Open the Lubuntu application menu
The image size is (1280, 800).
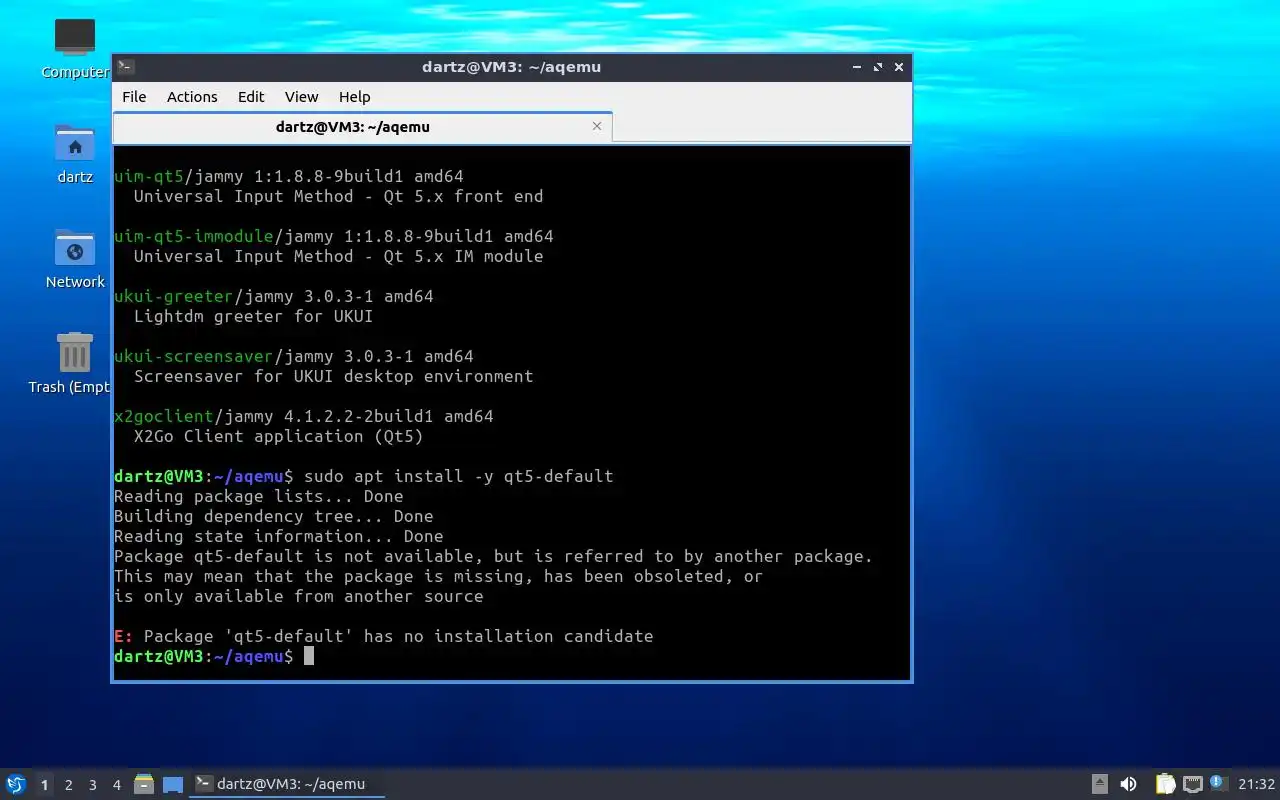pos(16,784)
